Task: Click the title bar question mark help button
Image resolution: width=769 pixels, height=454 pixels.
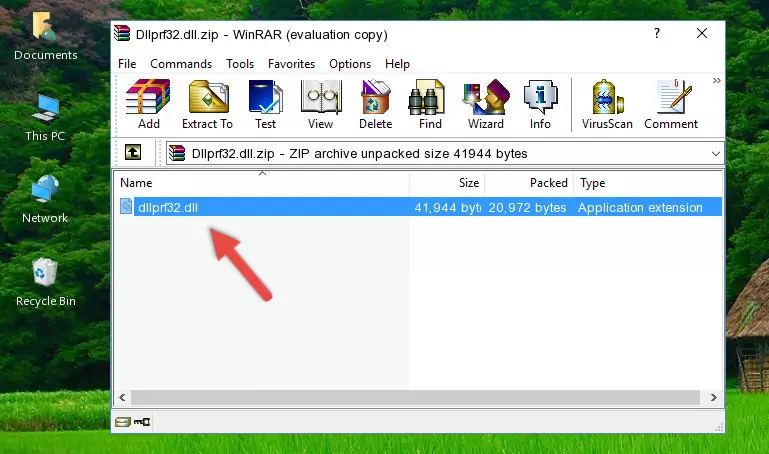Action: [657, 33]
